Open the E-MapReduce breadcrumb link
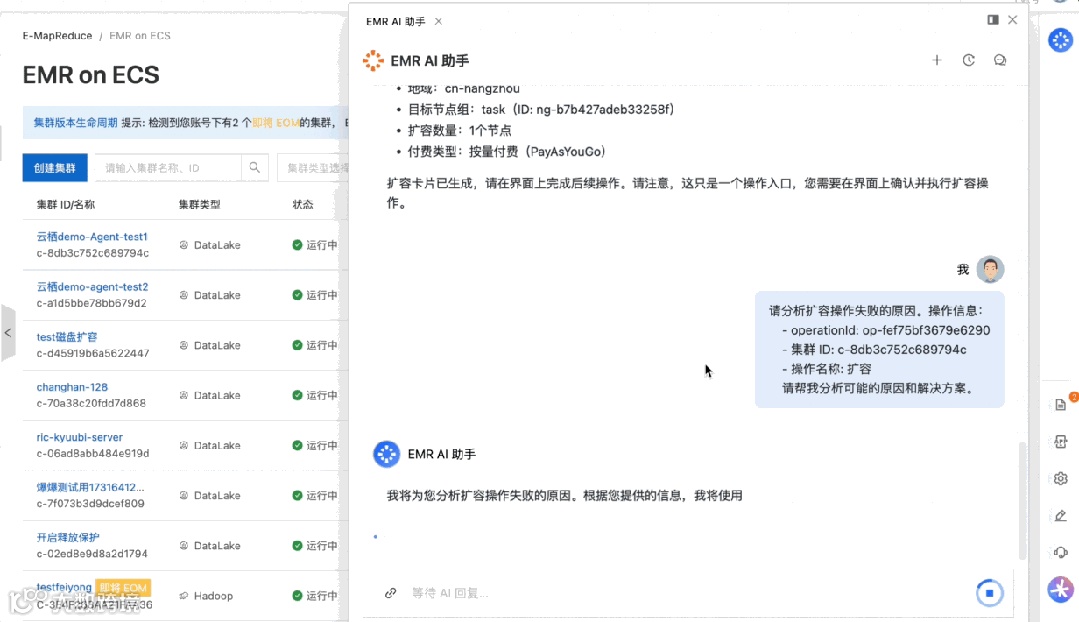 pos(57,36)
